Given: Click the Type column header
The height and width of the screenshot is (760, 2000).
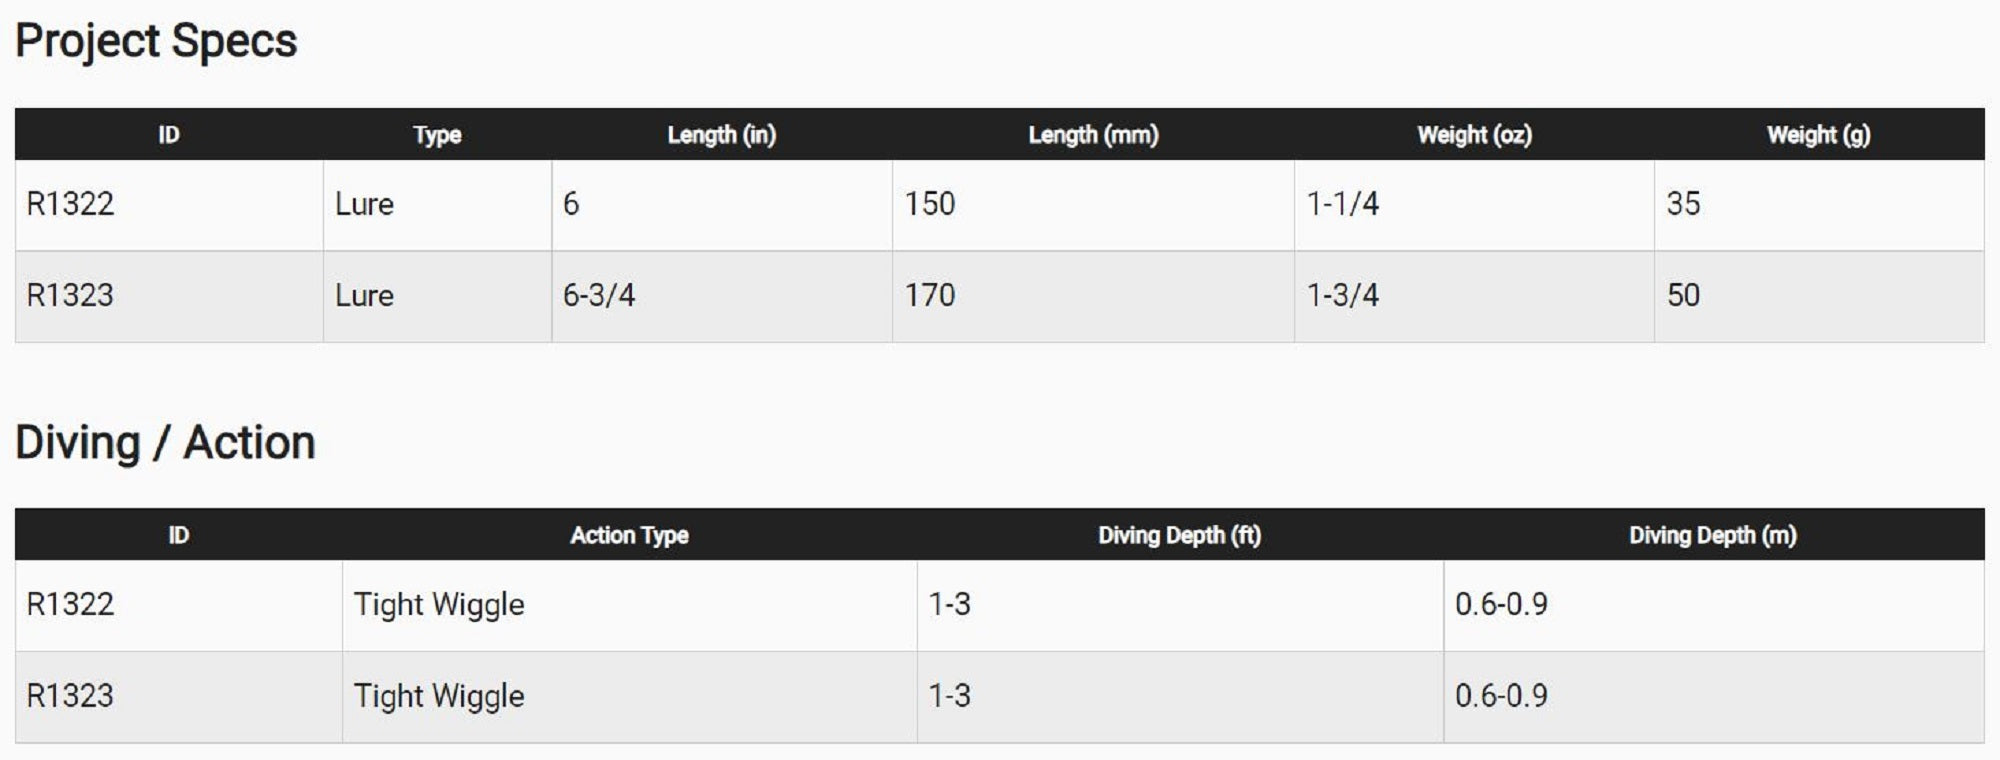Looking at the screenshot, I should point(437,135).
